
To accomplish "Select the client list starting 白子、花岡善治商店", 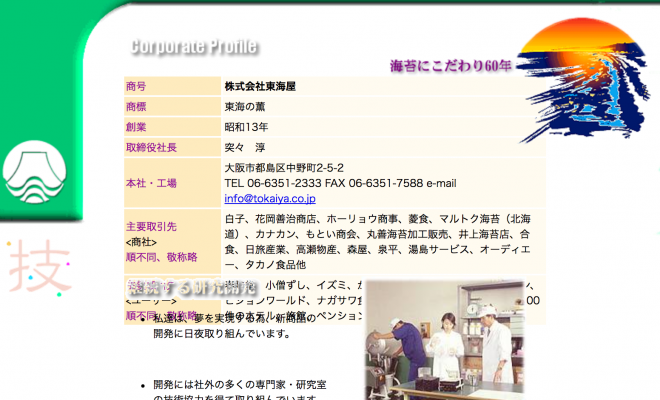I will (377, 242).
